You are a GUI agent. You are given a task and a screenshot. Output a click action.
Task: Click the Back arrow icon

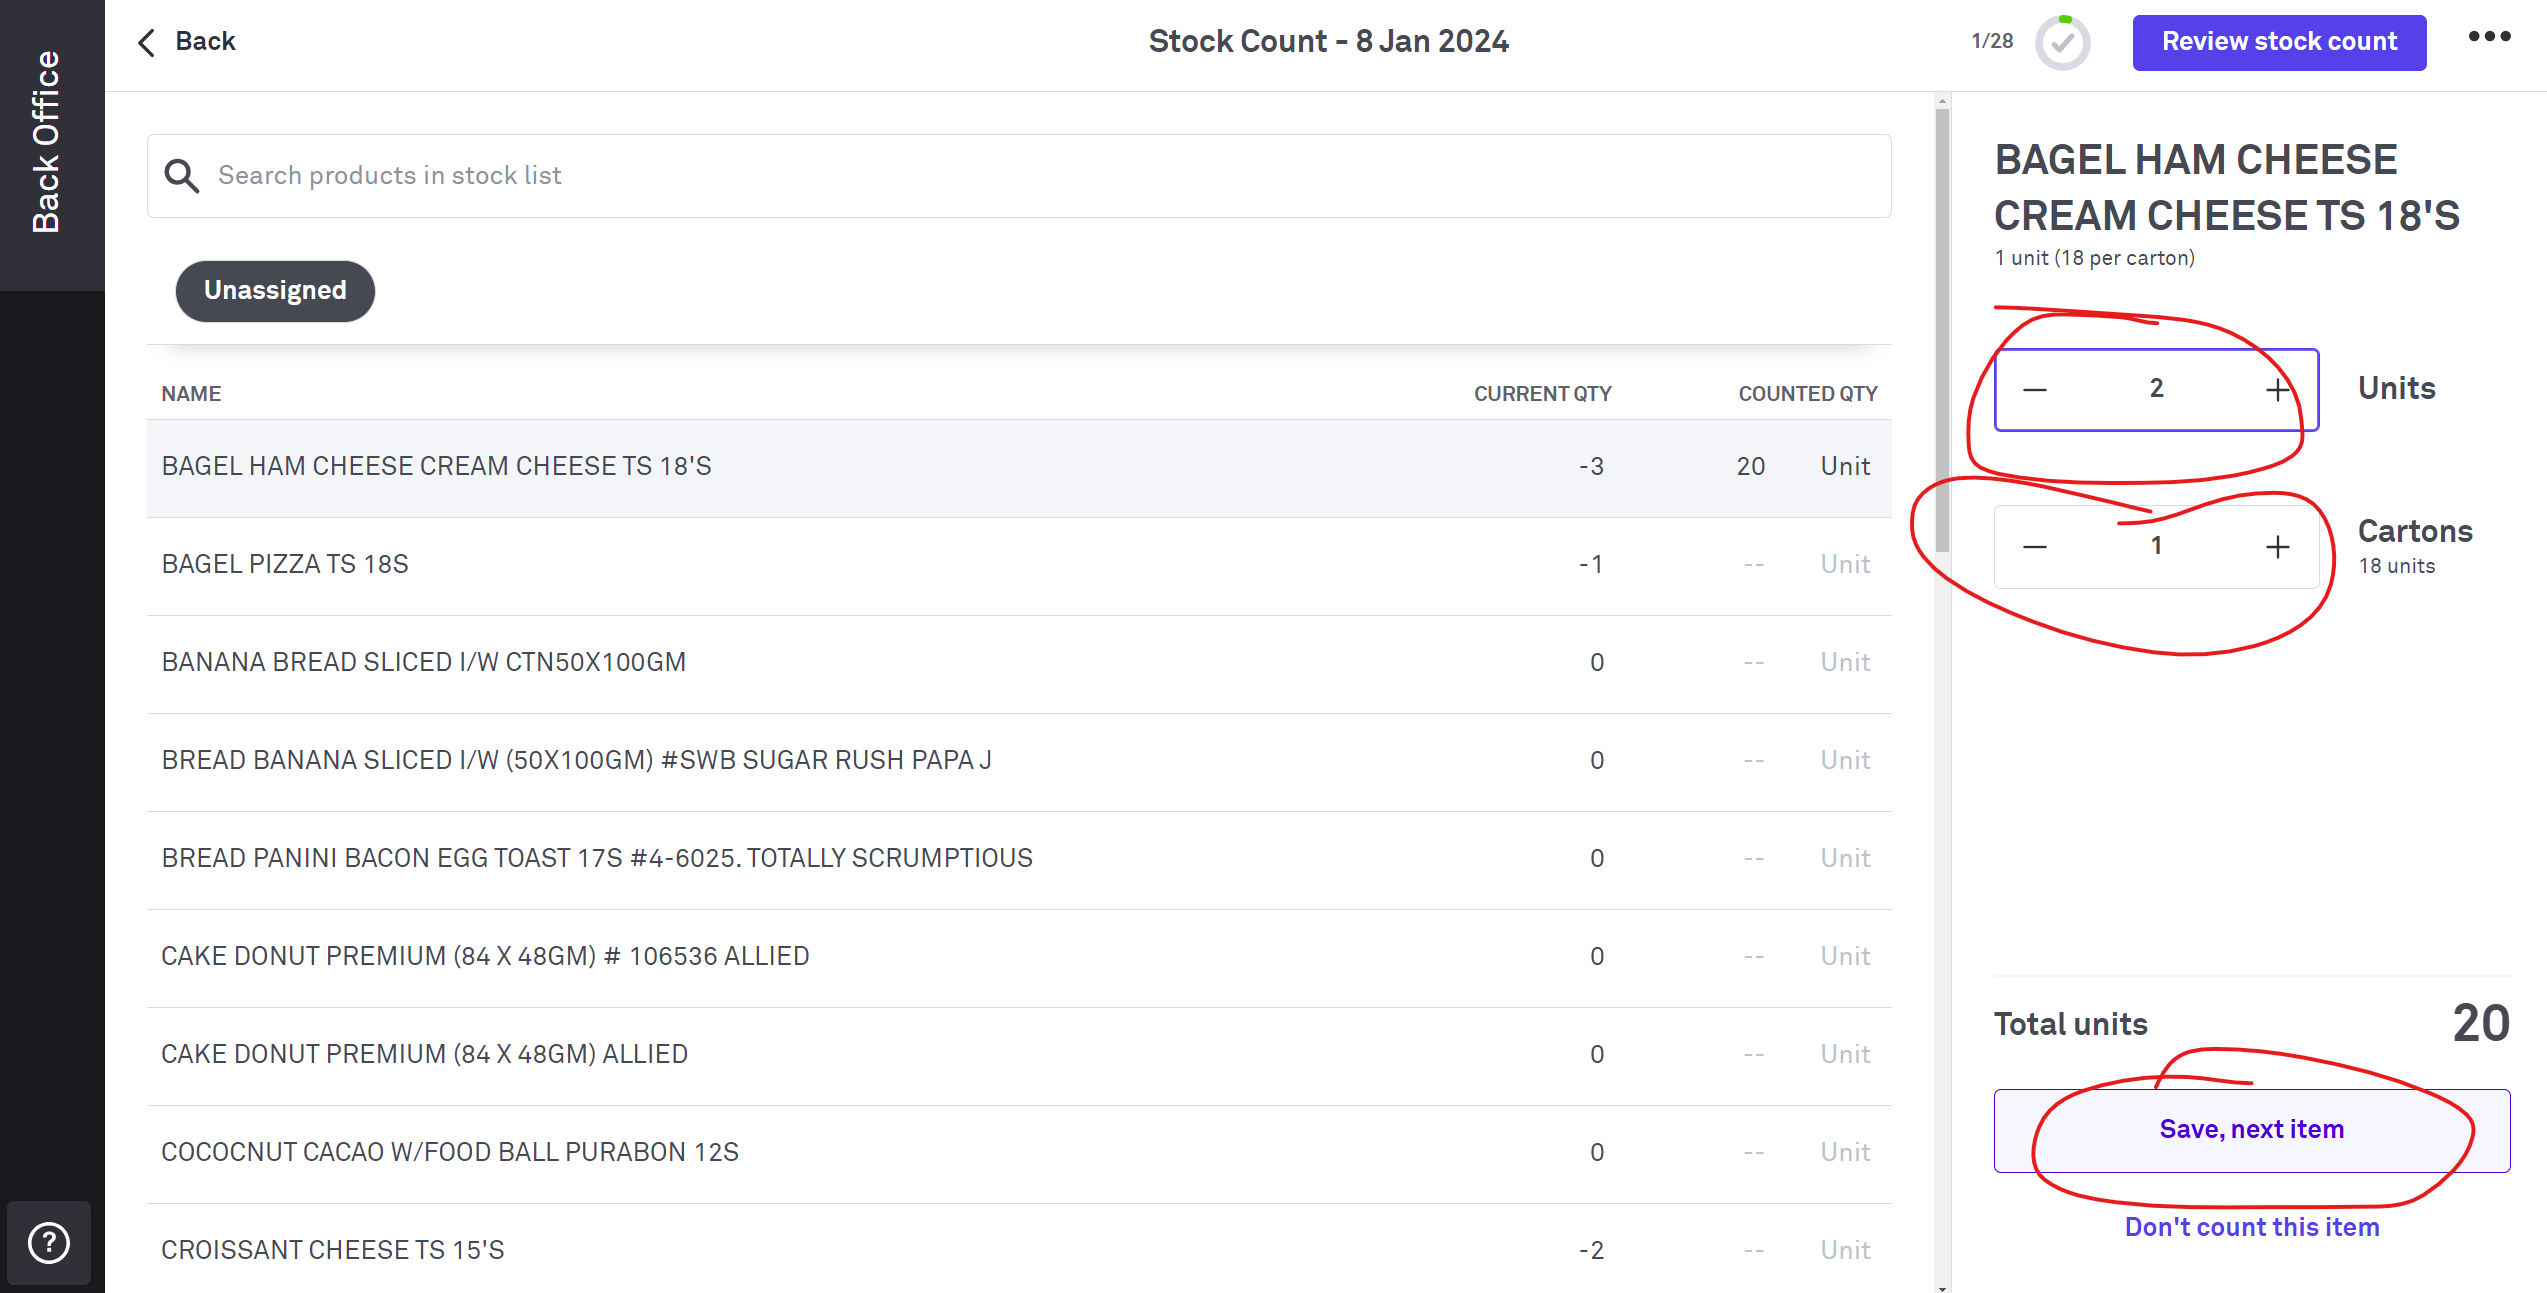pos(147,42)
